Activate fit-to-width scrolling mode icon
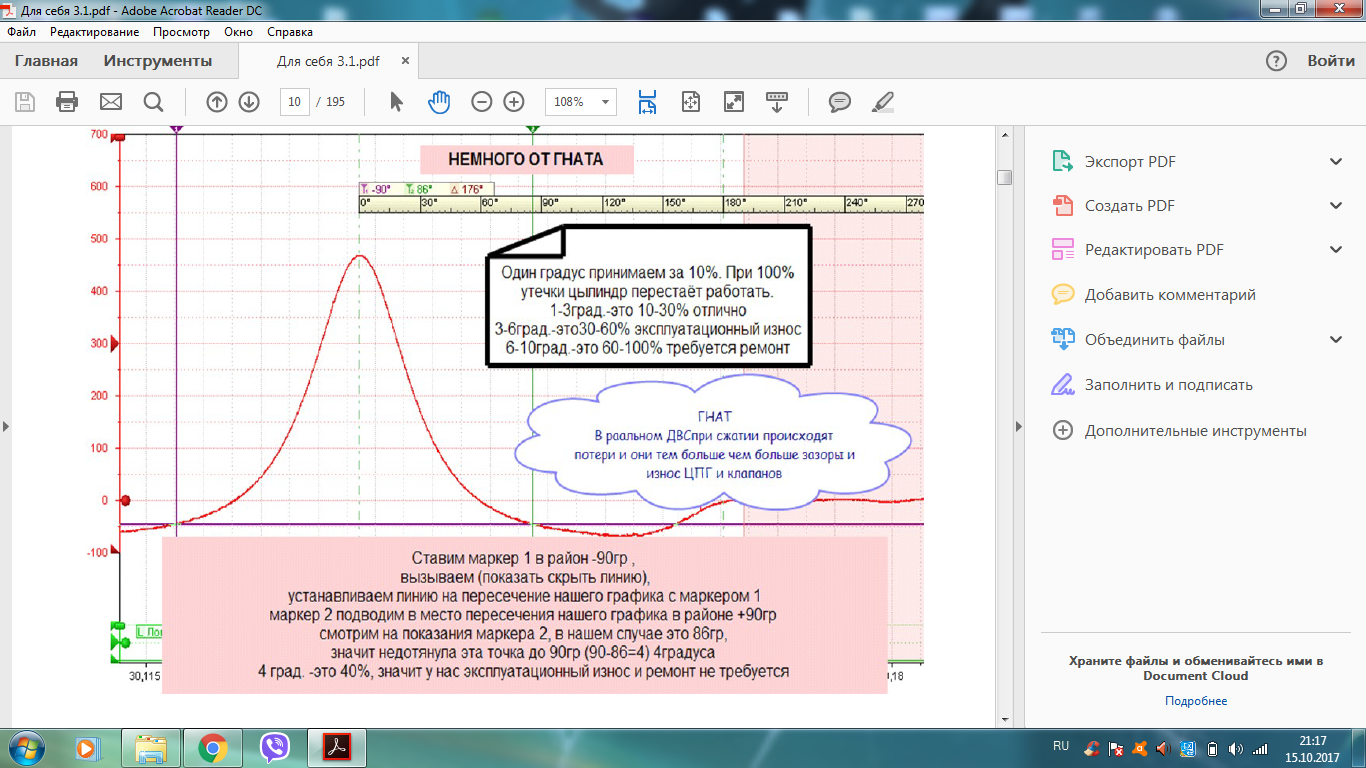 [647, 101]
